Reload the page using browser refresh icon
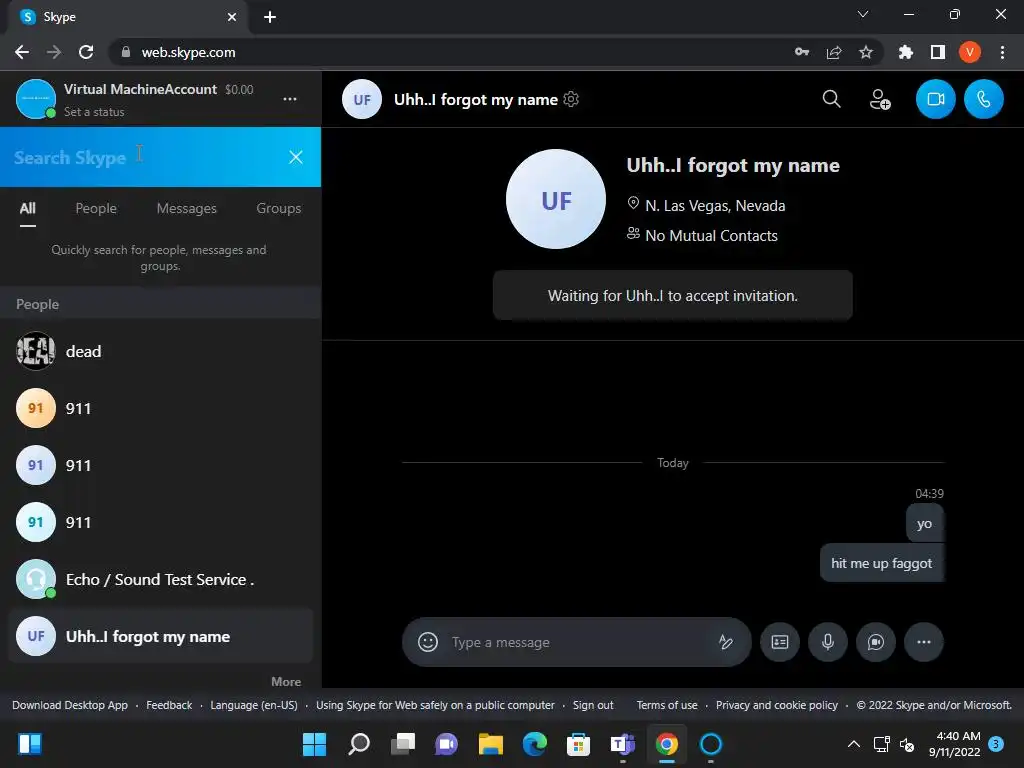Image resolution: width=1024 pixels, height=768 pixels. pyautogui.click(x=86, y=52)
